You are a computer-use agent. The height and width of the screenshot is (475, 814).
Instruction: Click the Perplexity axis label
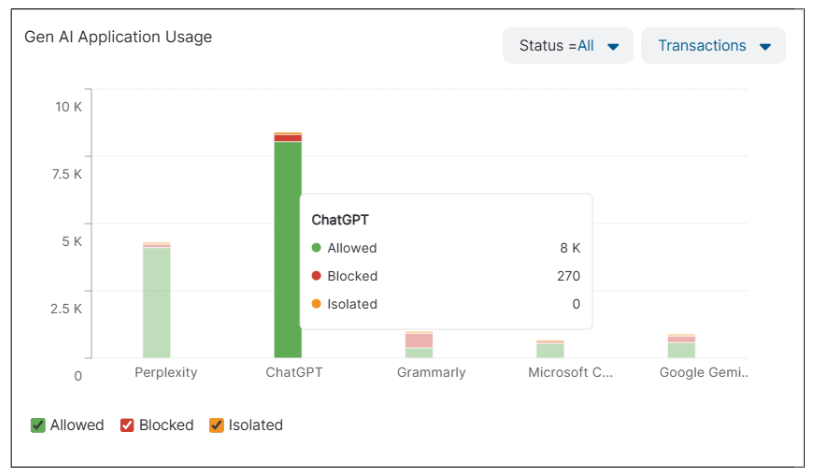click(x=166, y=373)
